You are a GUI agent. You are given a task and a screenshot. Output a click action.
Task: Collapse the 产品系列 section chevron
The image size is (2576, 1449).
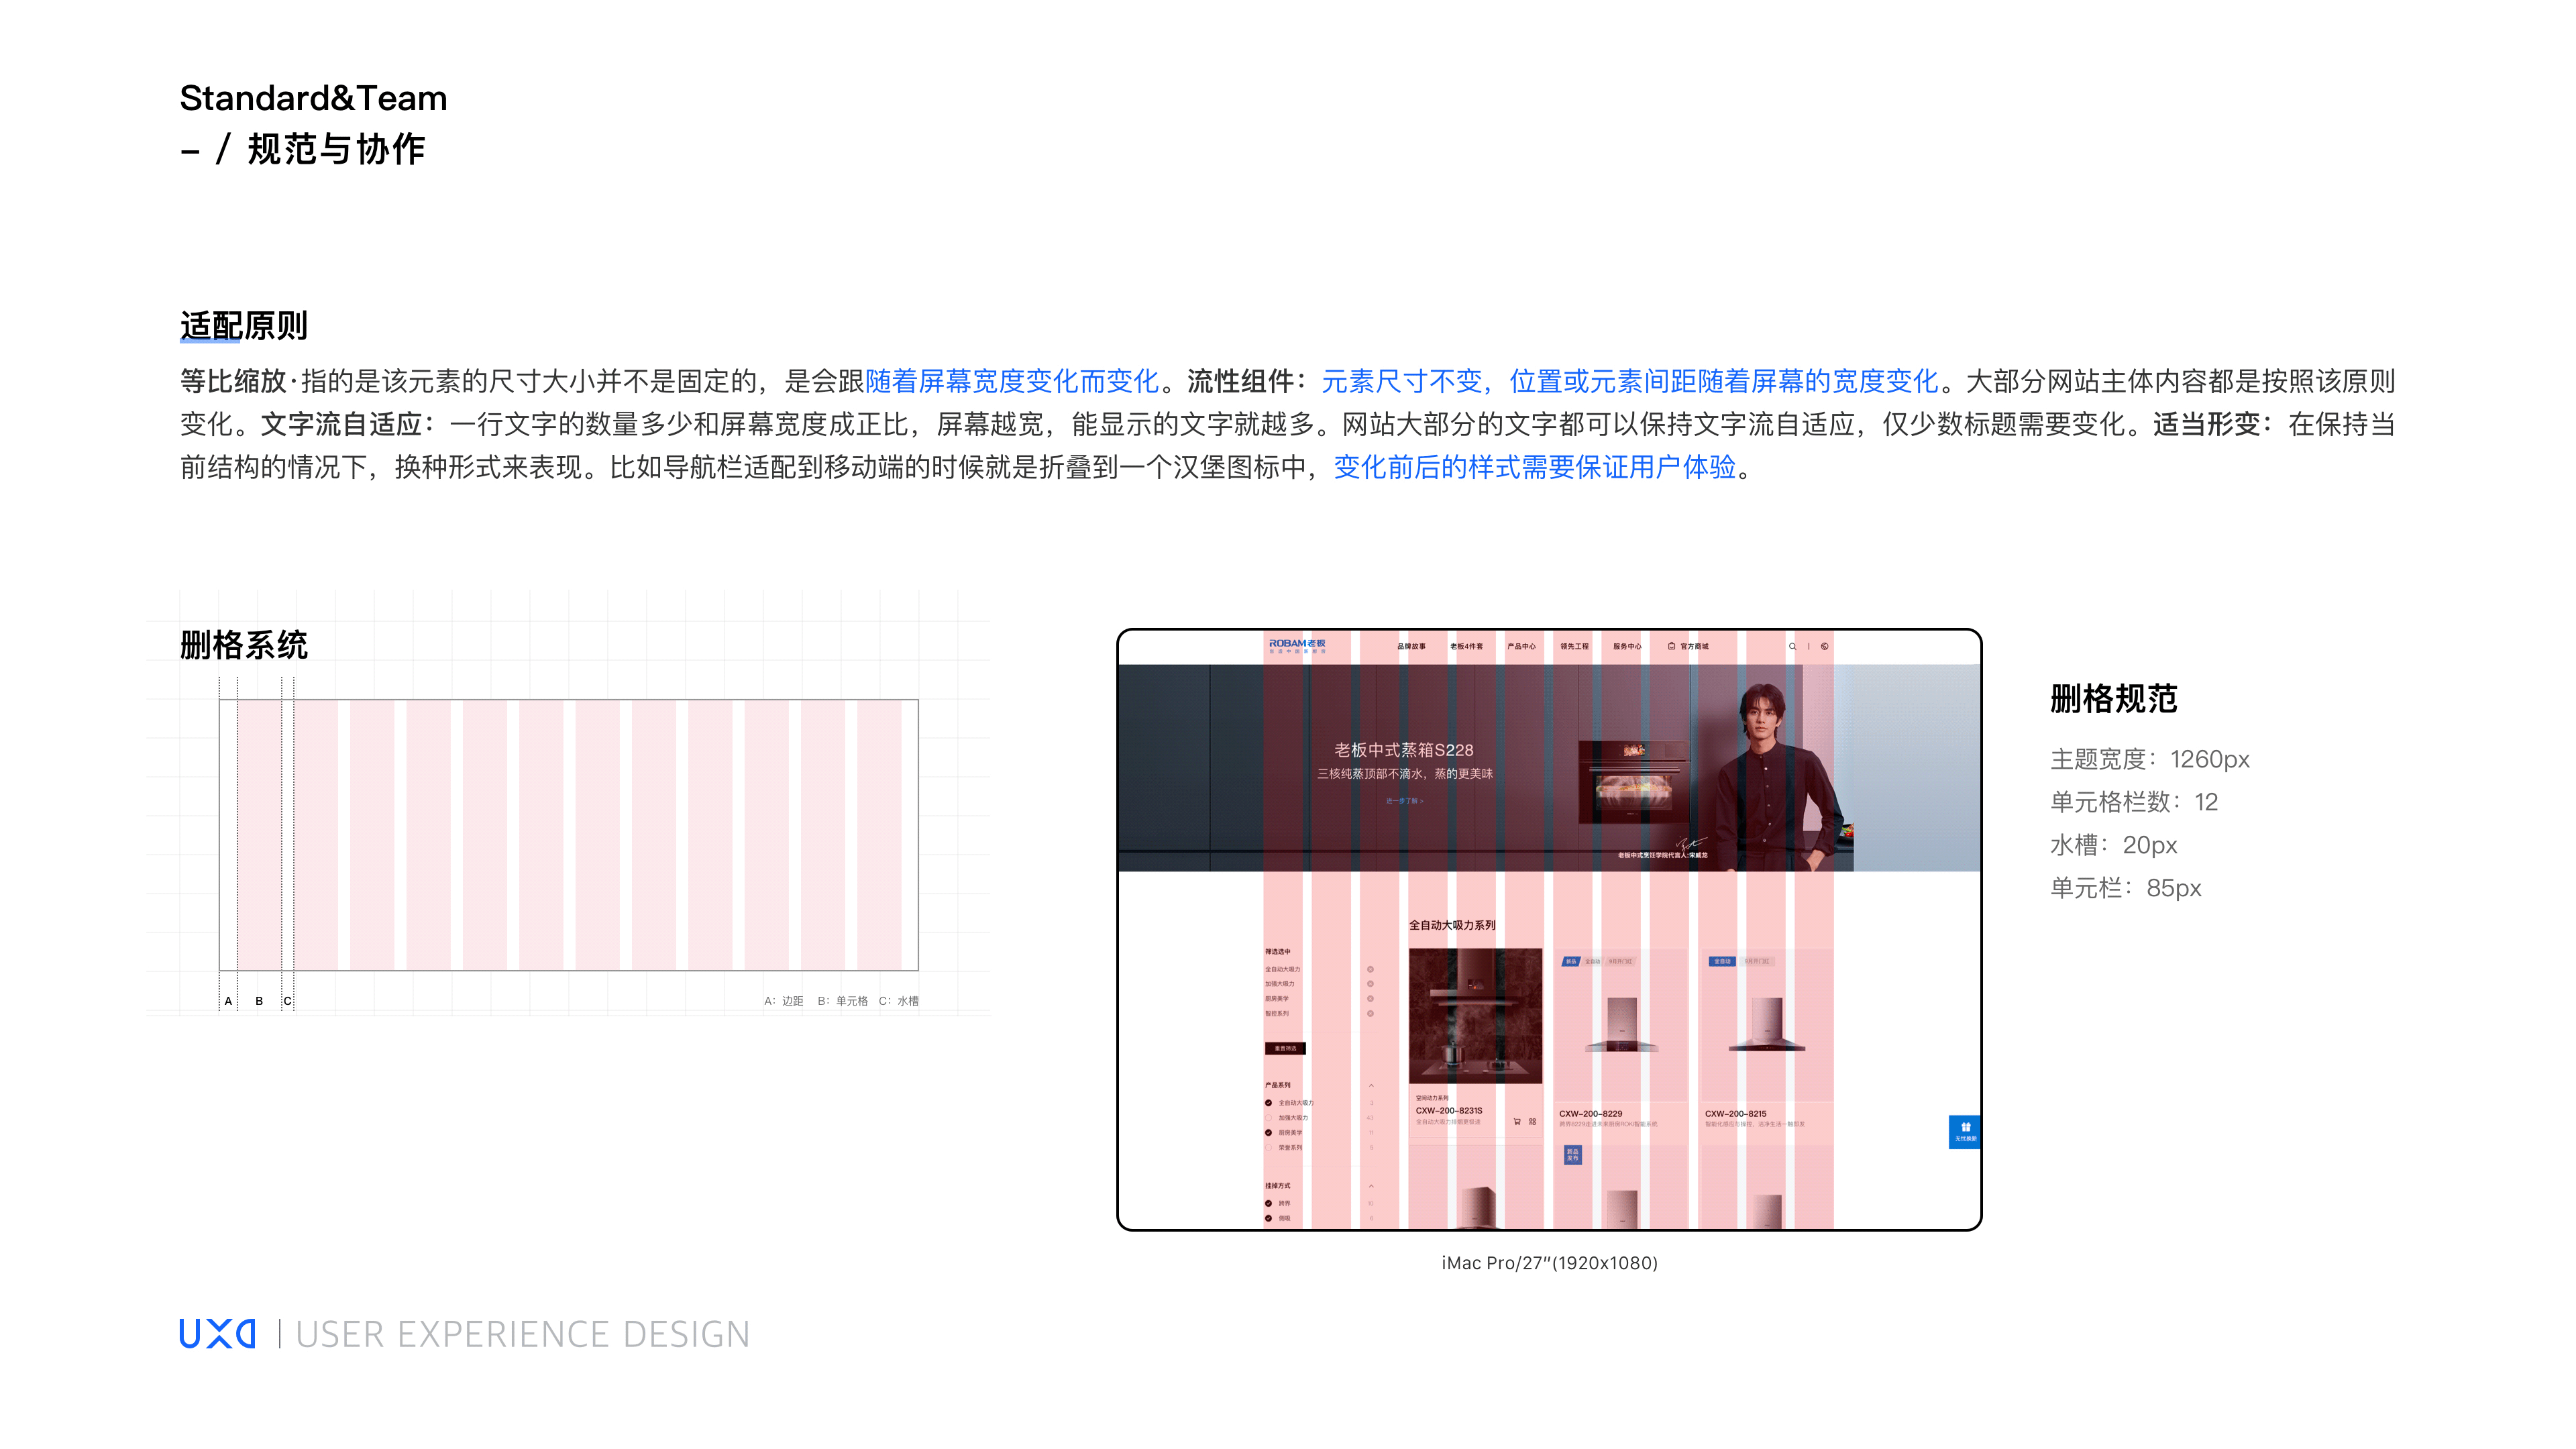coord(1372,1086)
